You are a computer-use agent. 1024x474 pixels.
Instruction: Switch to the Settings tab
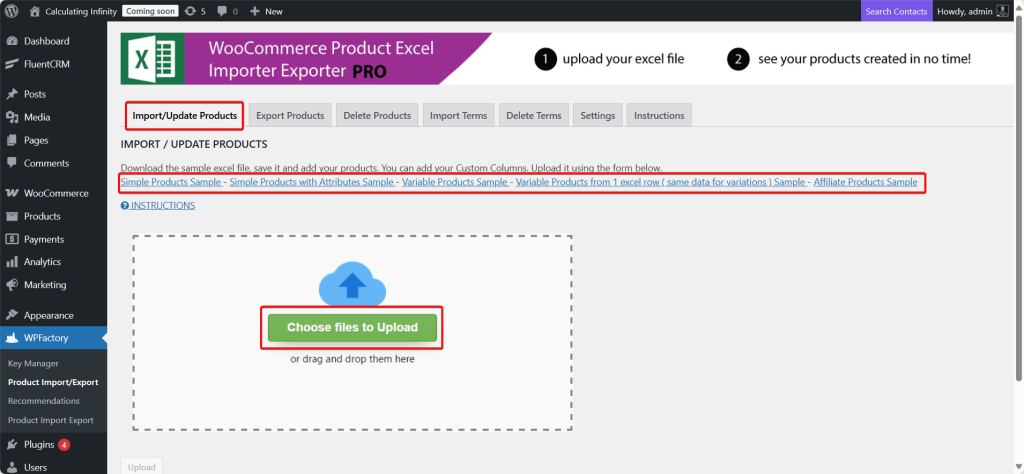click(x=598, y=116)
